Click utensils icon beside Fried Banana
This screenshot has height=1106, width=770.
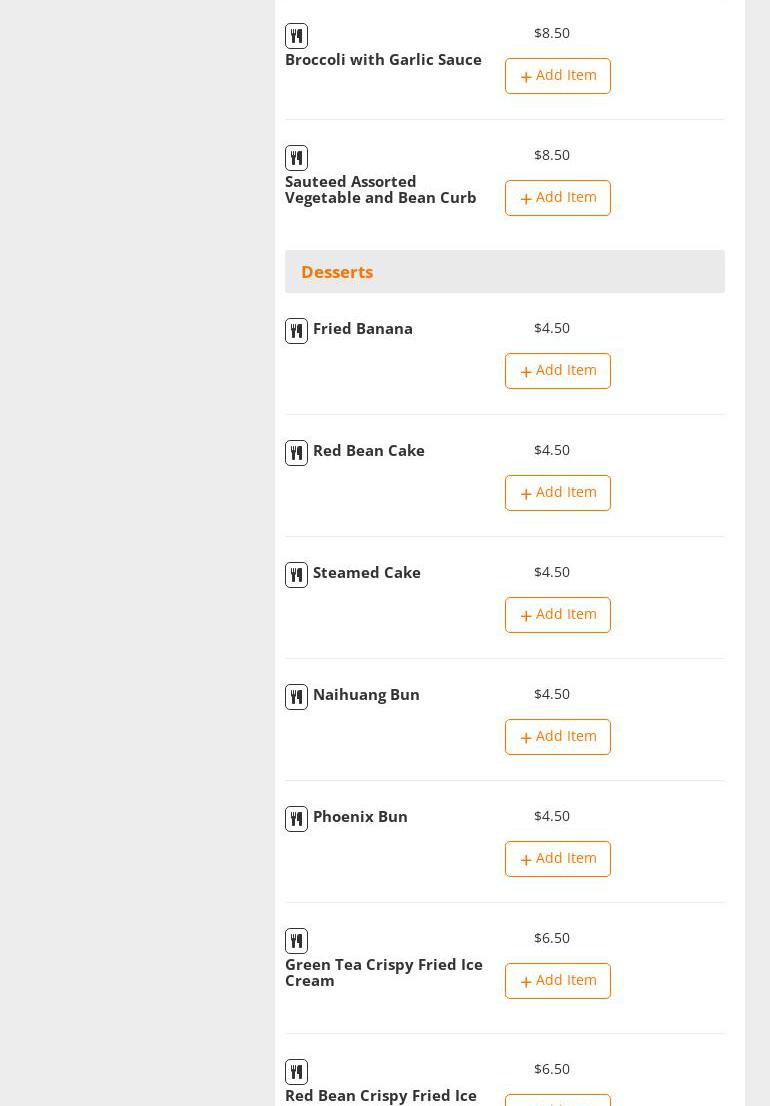tap(296, 331)
